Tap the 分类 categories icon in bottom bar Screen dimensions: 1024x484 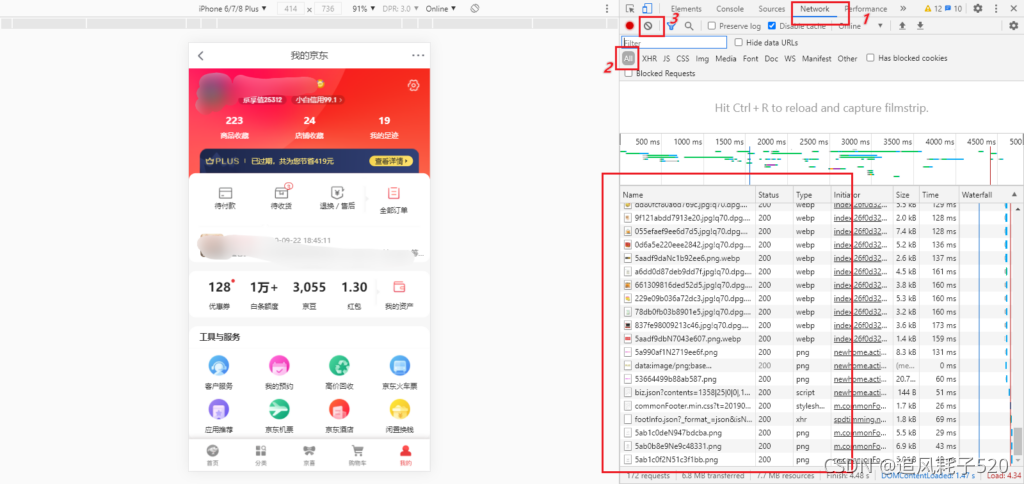pos(261,451)
